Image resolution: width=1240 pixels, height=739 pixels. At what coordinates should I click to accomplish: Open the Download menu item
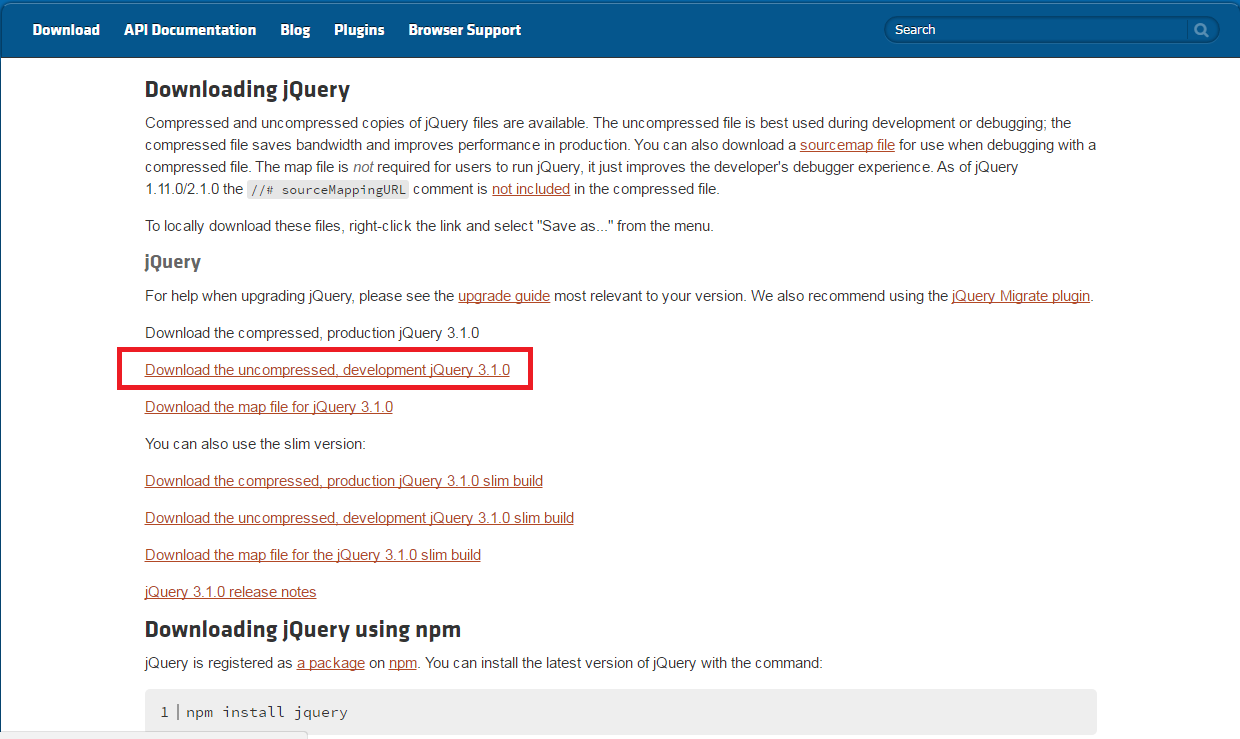[66, 30]
